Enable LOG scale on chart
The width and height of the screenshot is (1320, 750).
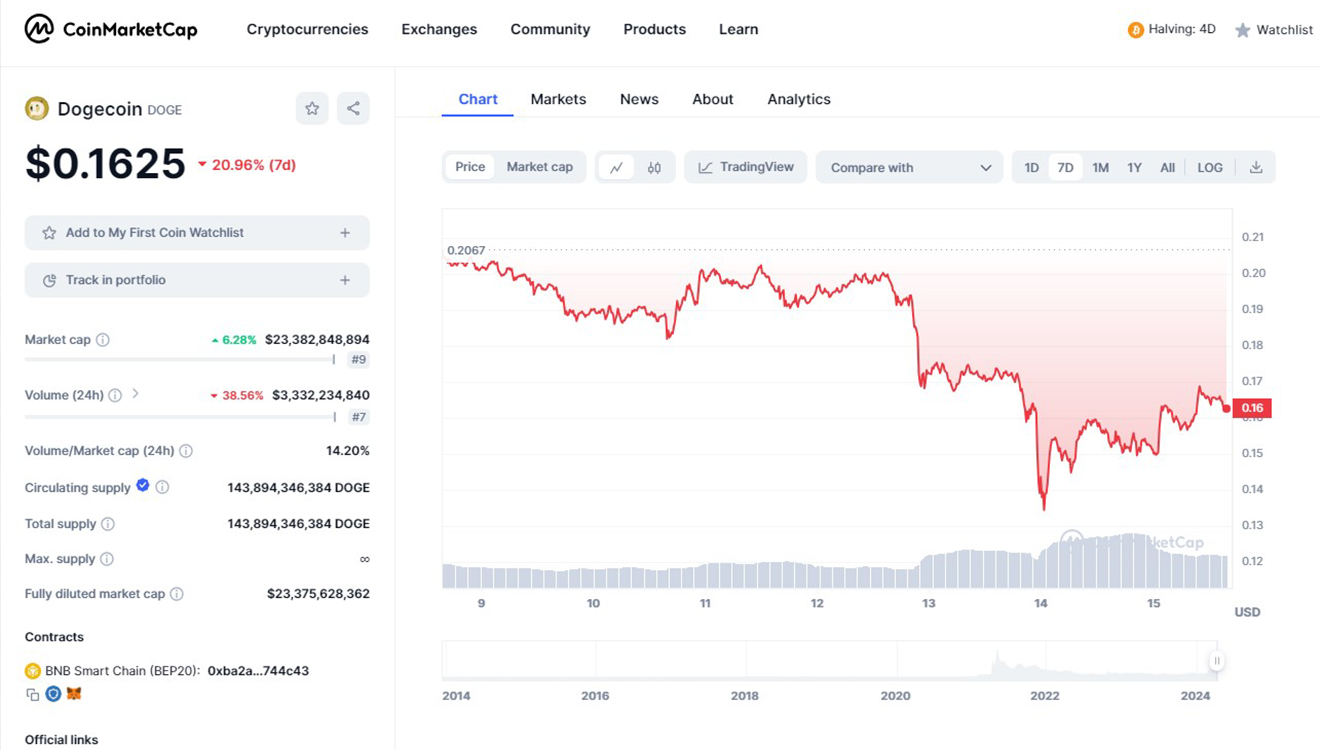(x=1209, y=168)
